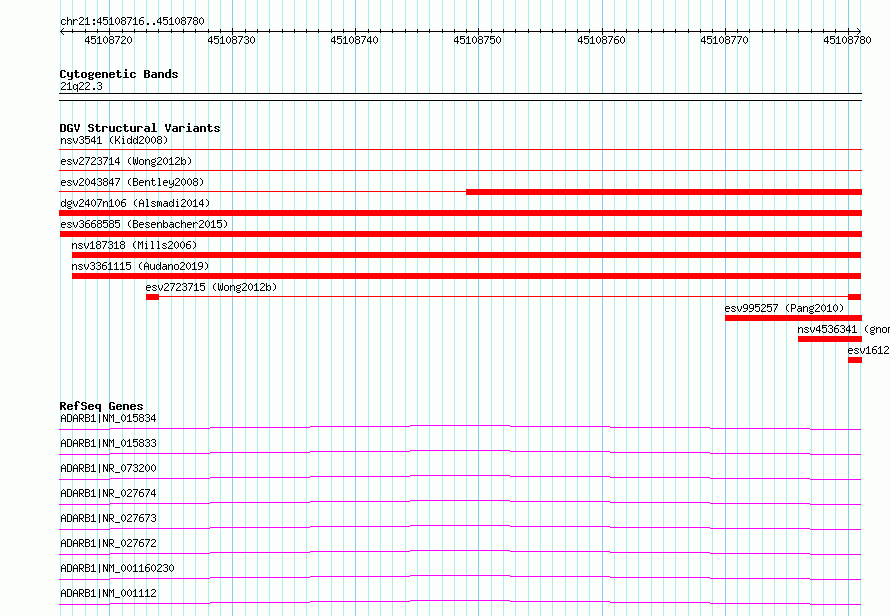The height and width of the screenshot is (616, 890).
Task: Open variant esv3668585 (Besenbacher2015)
Action: (x=144, y=224)
